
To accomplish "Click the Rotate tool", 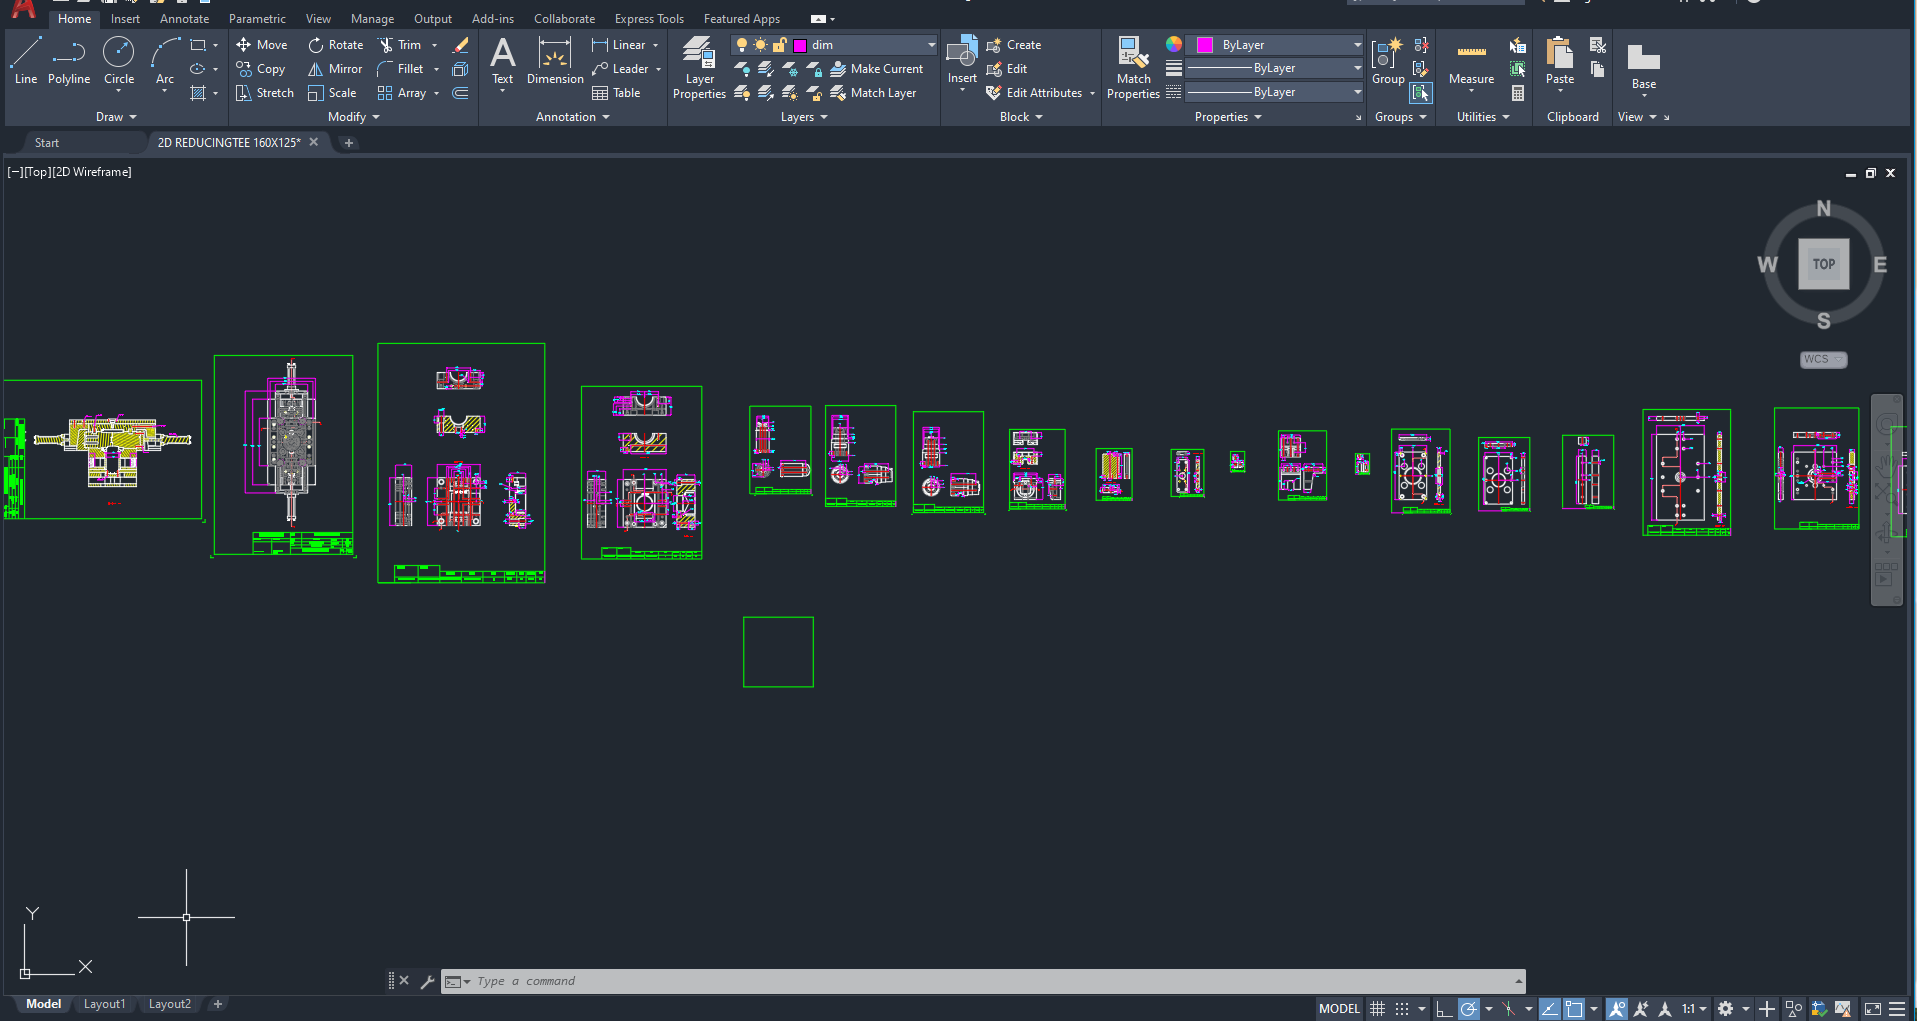I will click(335, 45).
